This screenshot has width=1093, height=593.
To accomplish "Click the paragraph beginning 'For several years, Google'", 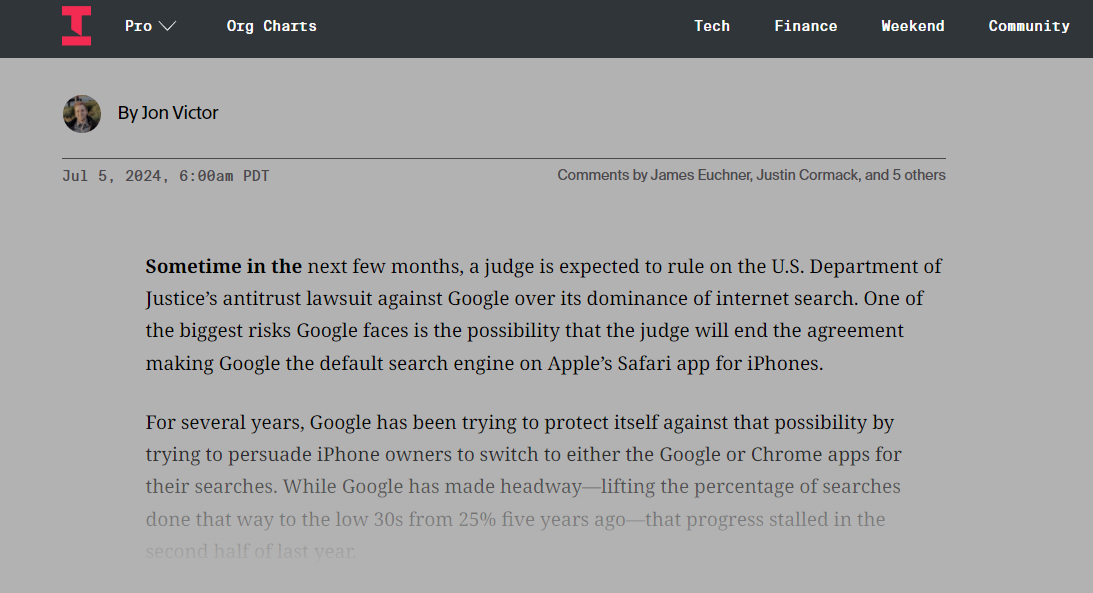I will pos(523,486).
